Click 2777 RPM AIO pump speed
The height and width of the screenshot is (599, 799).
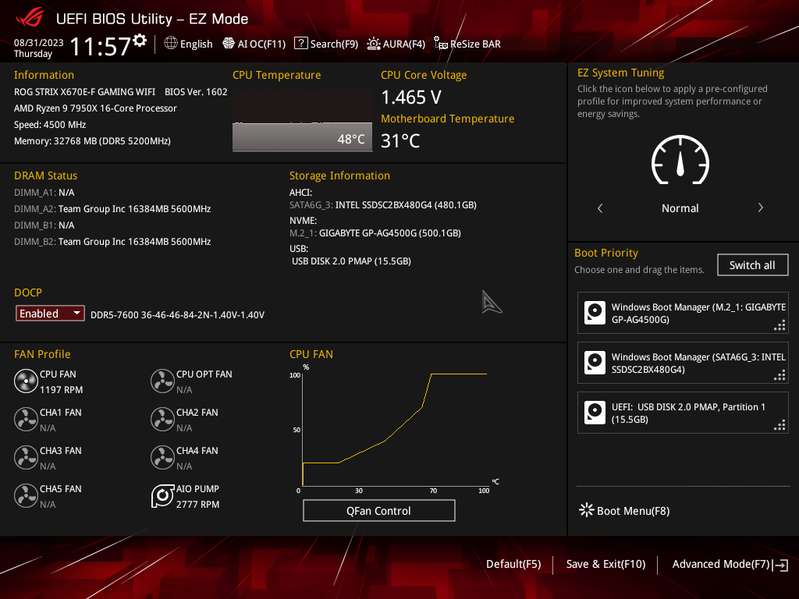pyautogui.click(x=198, y=504)
